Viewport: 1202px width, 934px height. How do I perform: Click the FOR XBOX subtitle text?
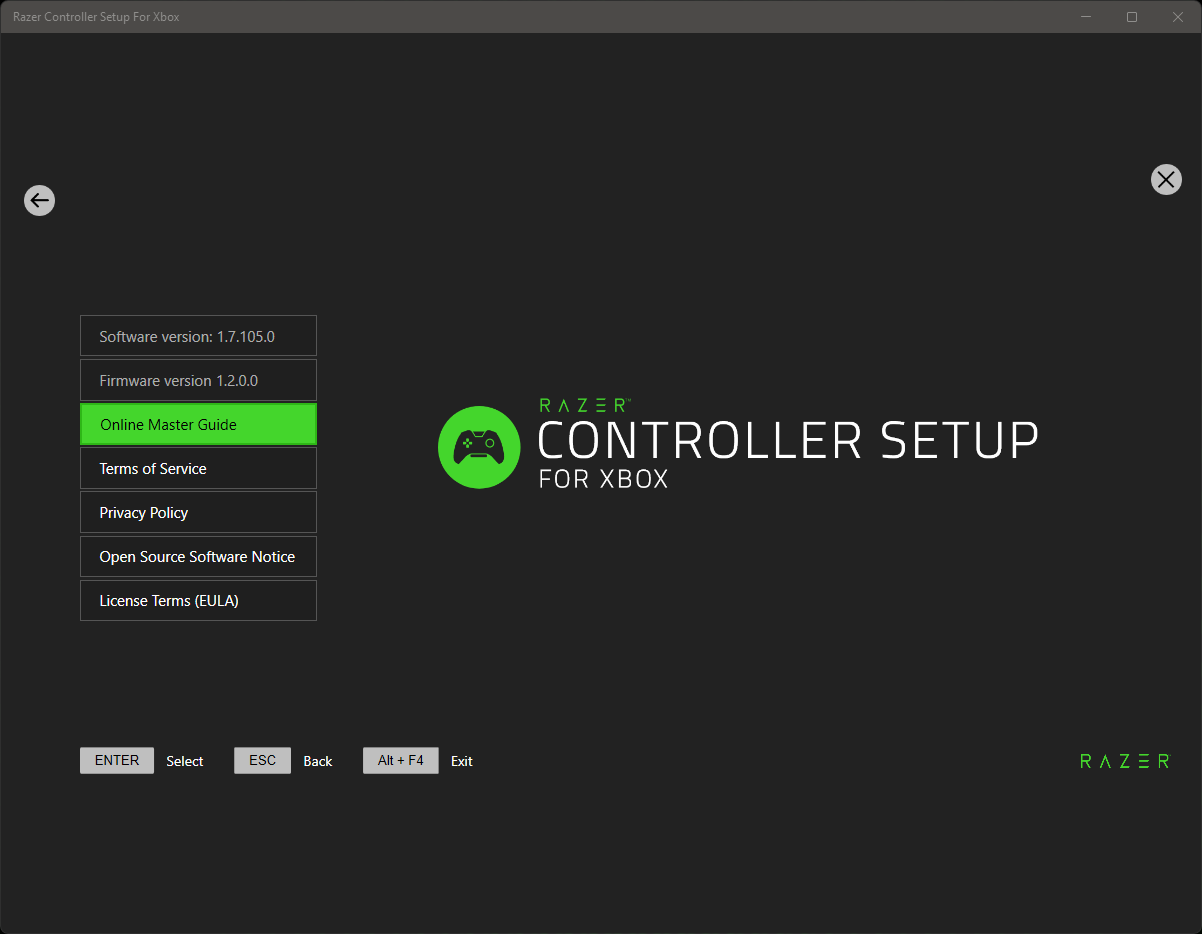pyautogui.click(x=603, y=479)
